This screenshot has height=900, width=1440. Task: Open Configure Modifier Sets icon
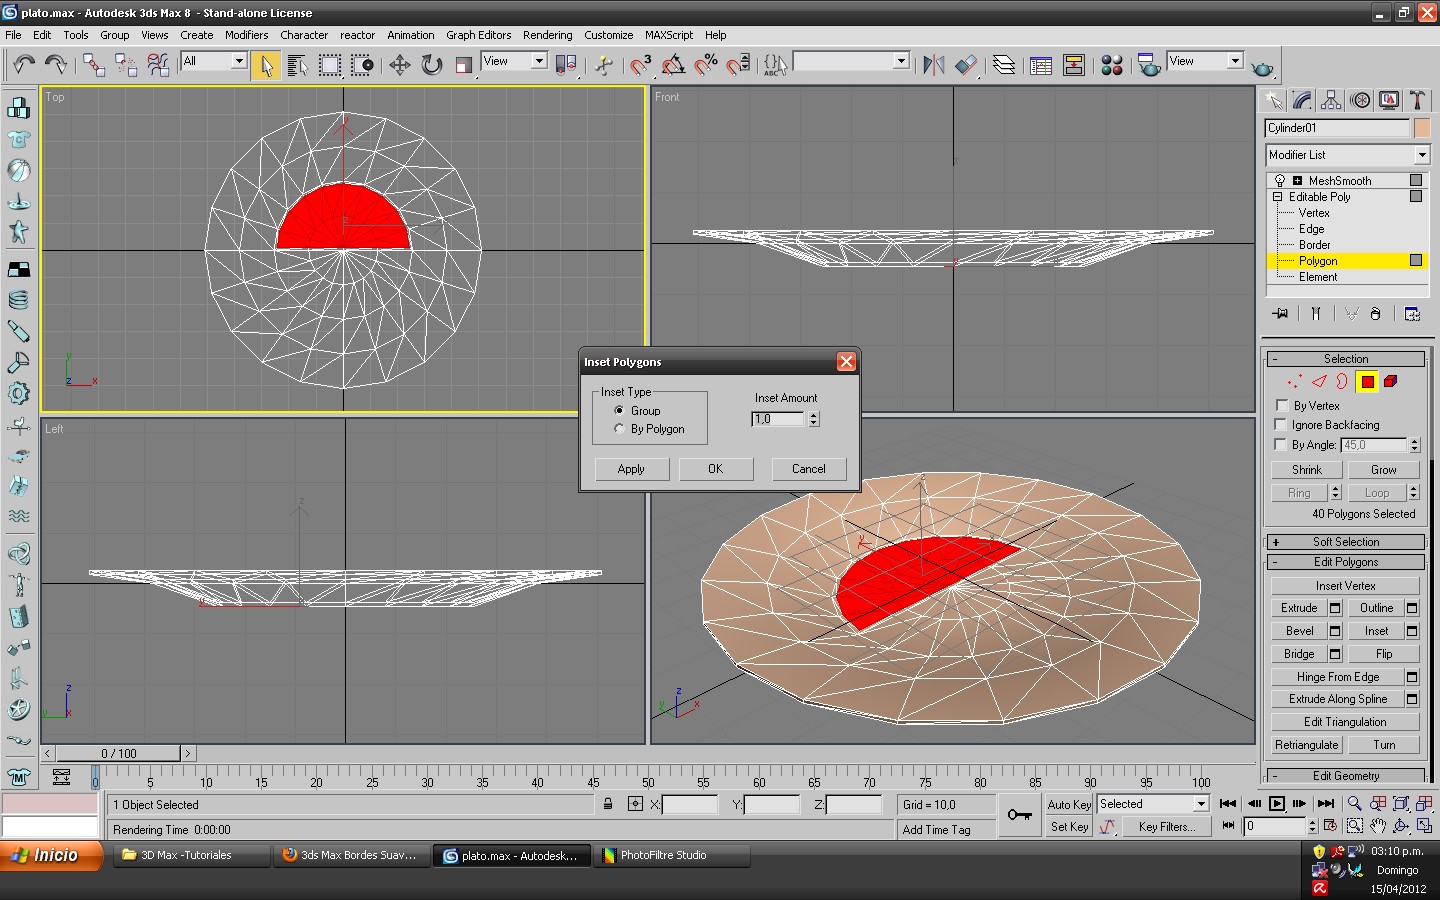(1412, 314)
